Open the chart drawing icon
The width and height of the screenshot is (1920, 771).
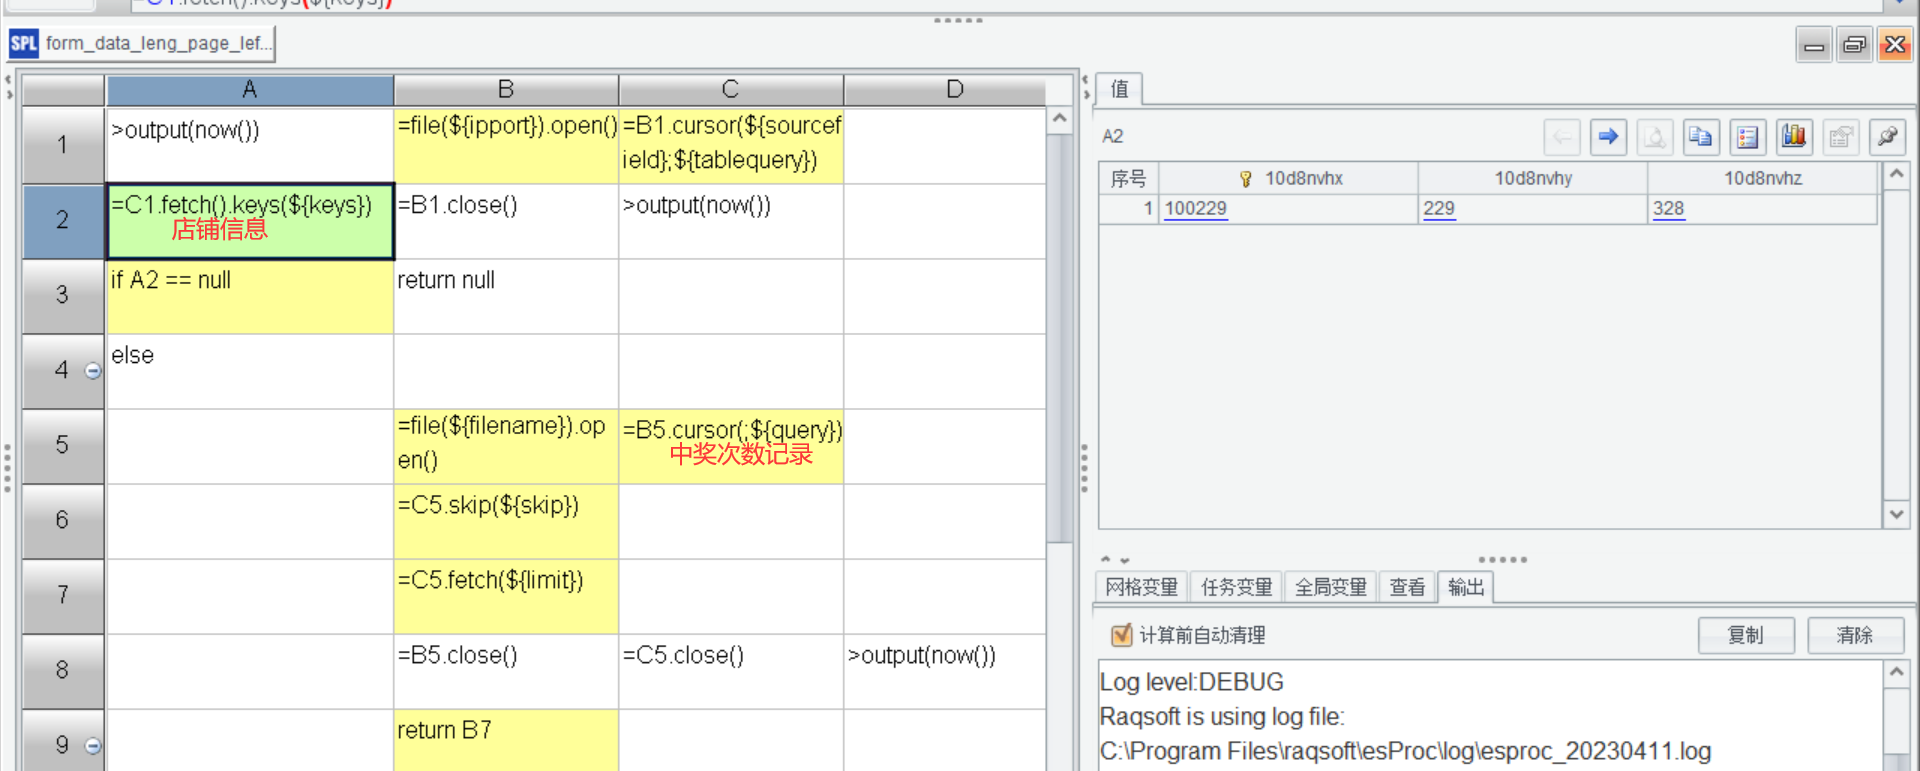[1793, 137]
